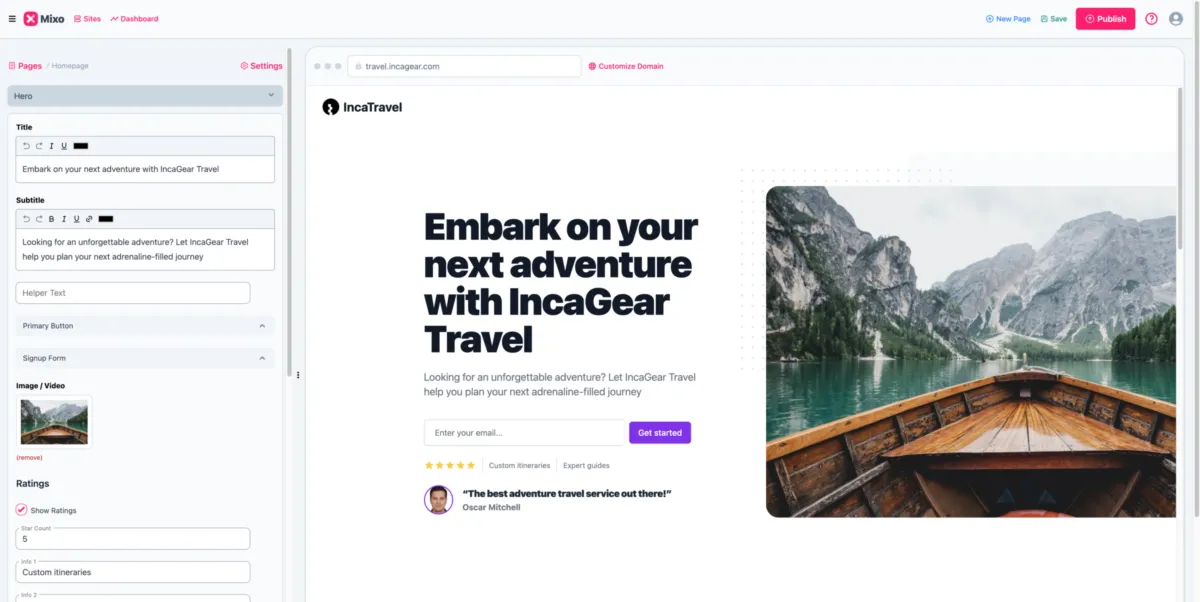Open the hamburger menu beside Mixo logo
This screenshot has height=602, width=1200.
point(12,19)
